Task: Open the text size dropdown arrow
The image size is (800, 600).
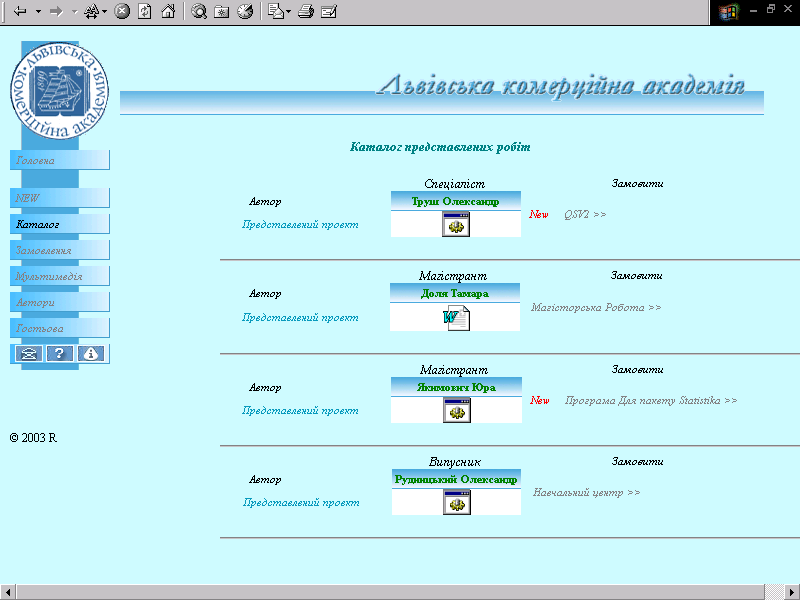Action: pyautogui.click(x=105, y=11)
